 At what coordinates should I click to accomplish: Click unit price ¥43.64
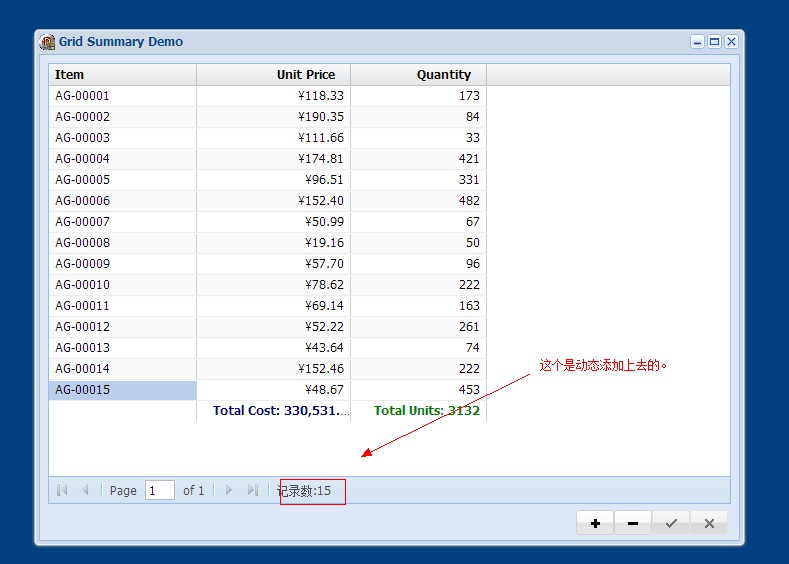[x=273, y=348]
